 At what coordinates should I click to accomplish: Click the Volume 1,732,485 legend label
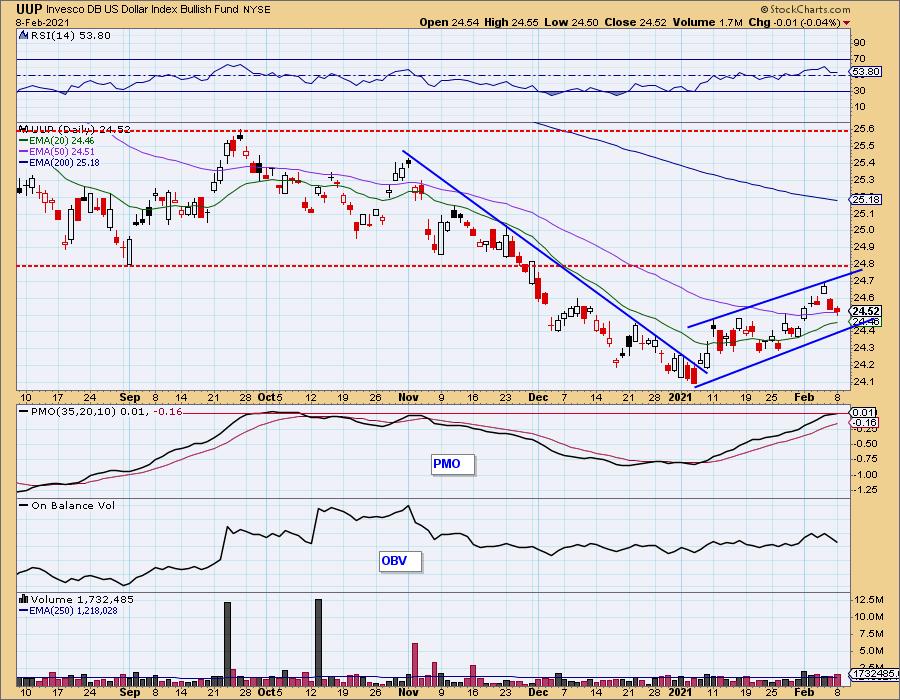[x=82, y=599]
